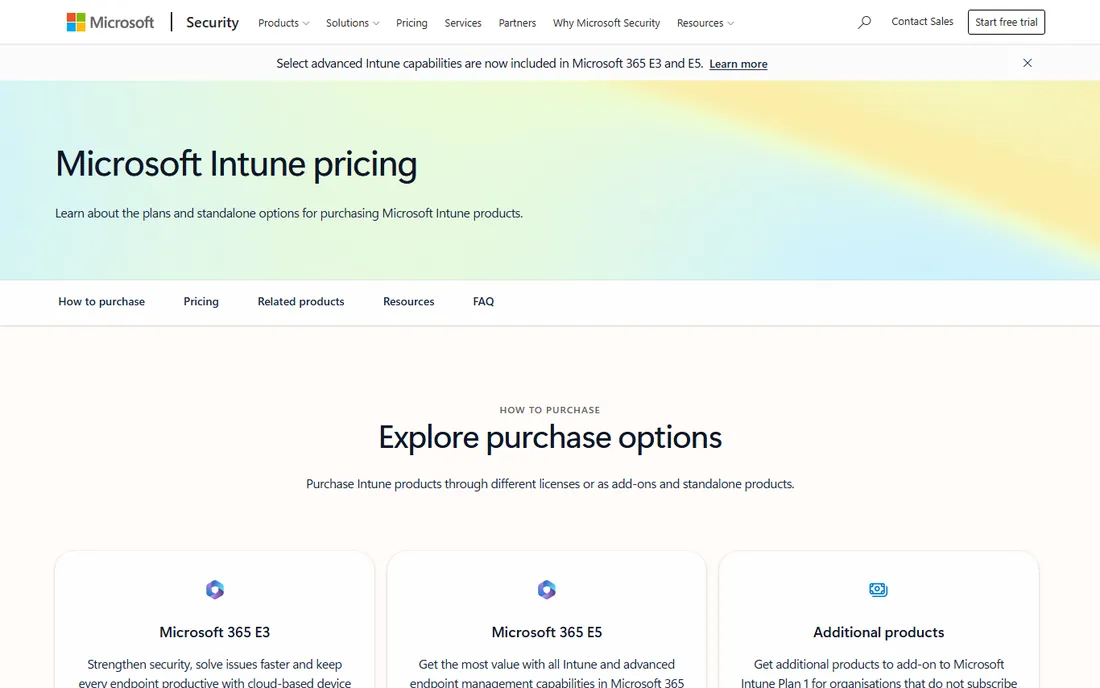Jump to How to purchase section tab
This screenshot has width=1100, height=688.
coord(102,302)
